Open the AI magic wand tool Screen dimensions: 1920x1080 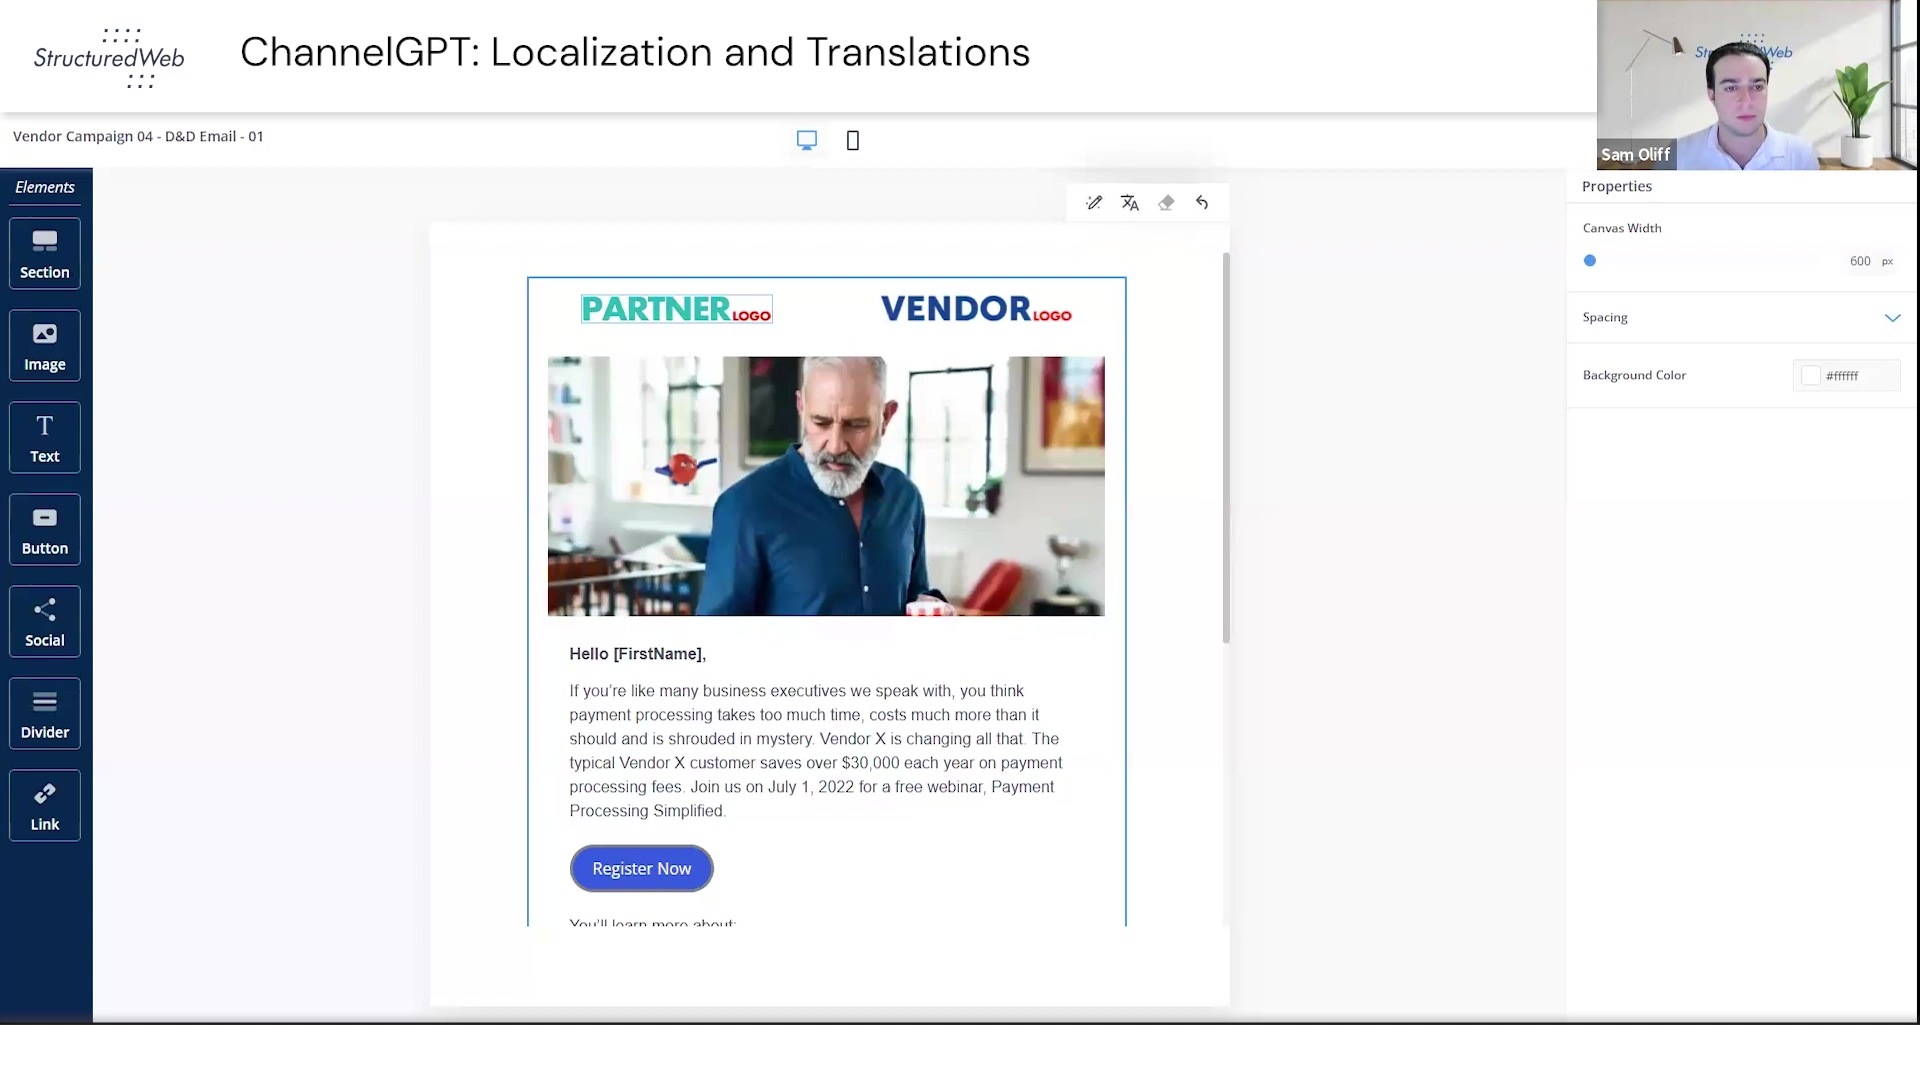point(1094,203)
